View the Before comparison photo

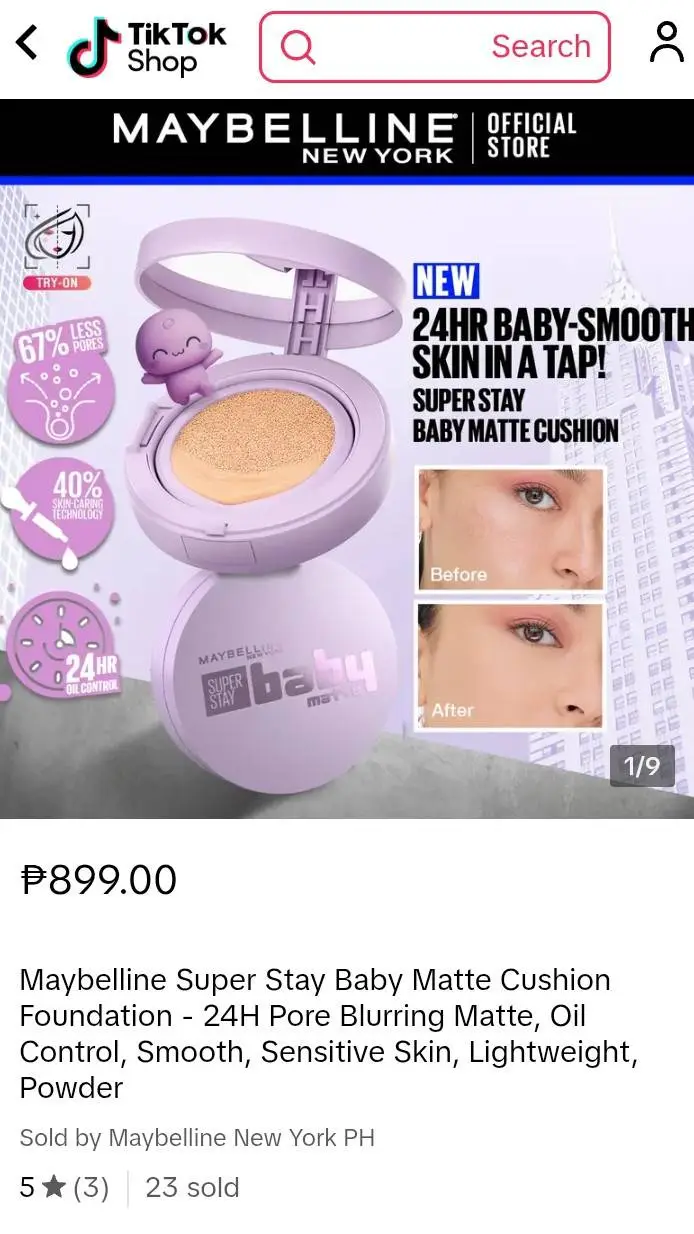coord(510,529)
